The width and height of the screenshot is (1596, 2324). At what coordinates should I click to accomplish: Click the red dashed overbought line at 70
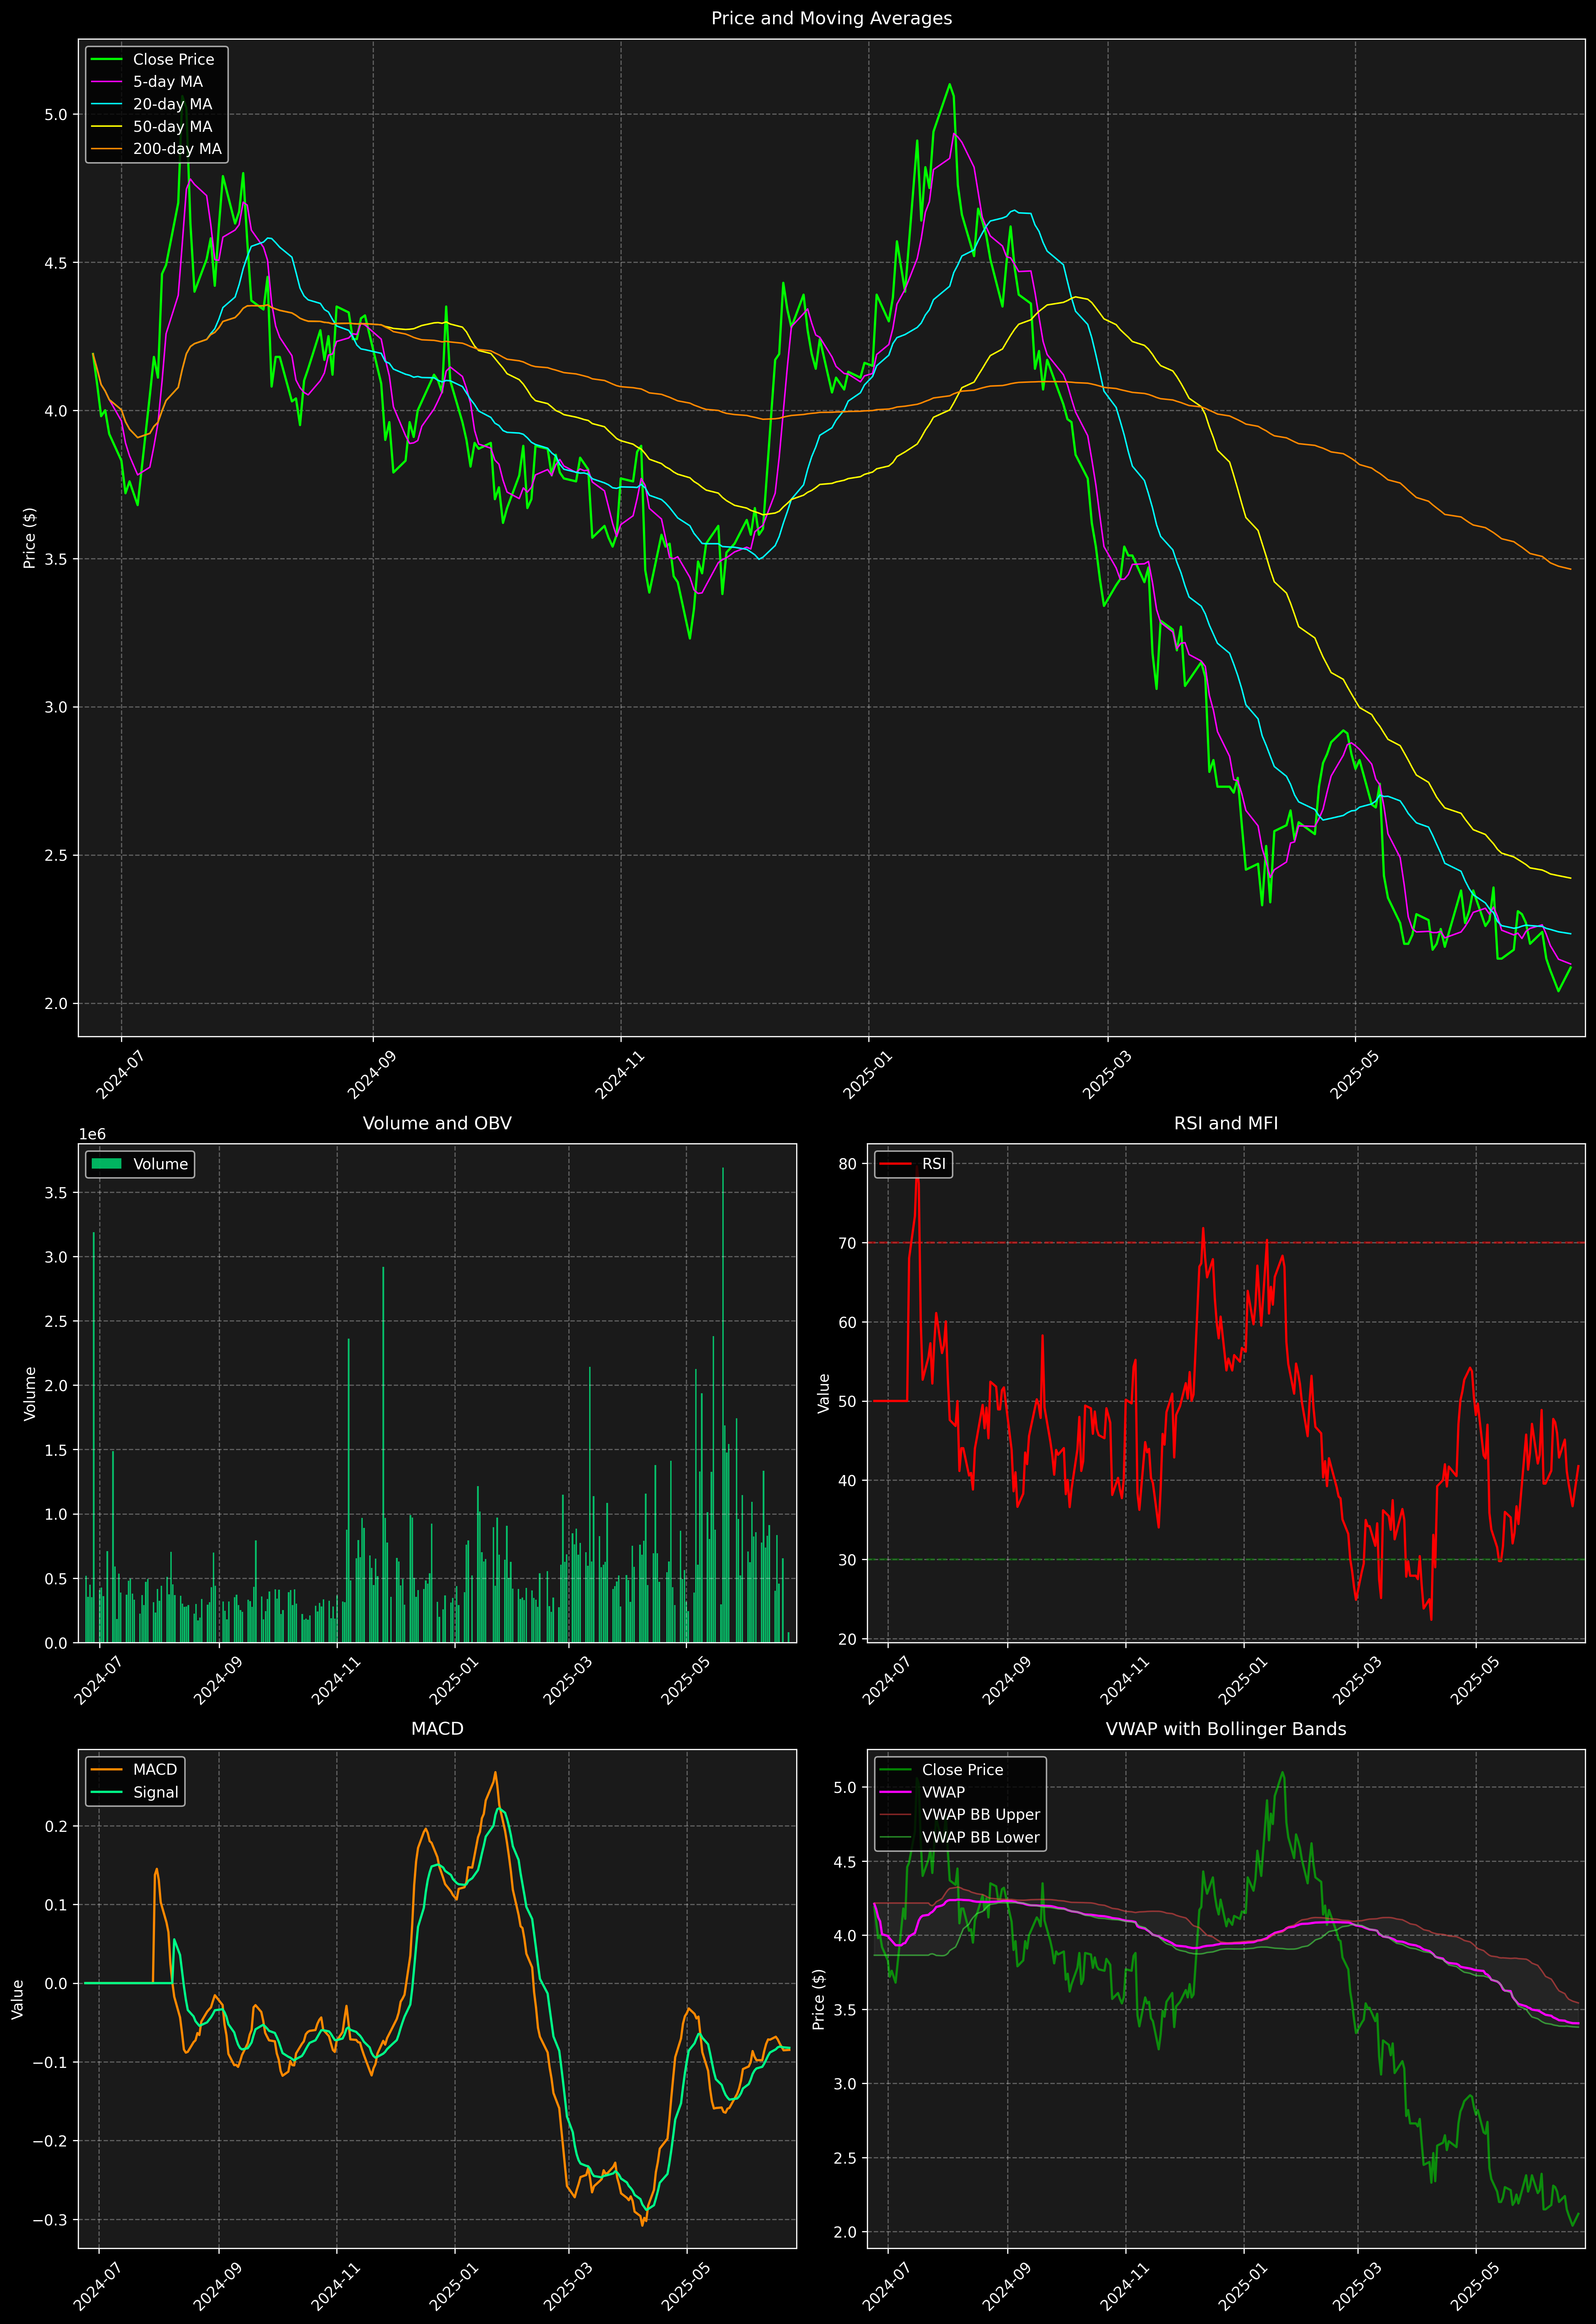click(1226, 1243)
